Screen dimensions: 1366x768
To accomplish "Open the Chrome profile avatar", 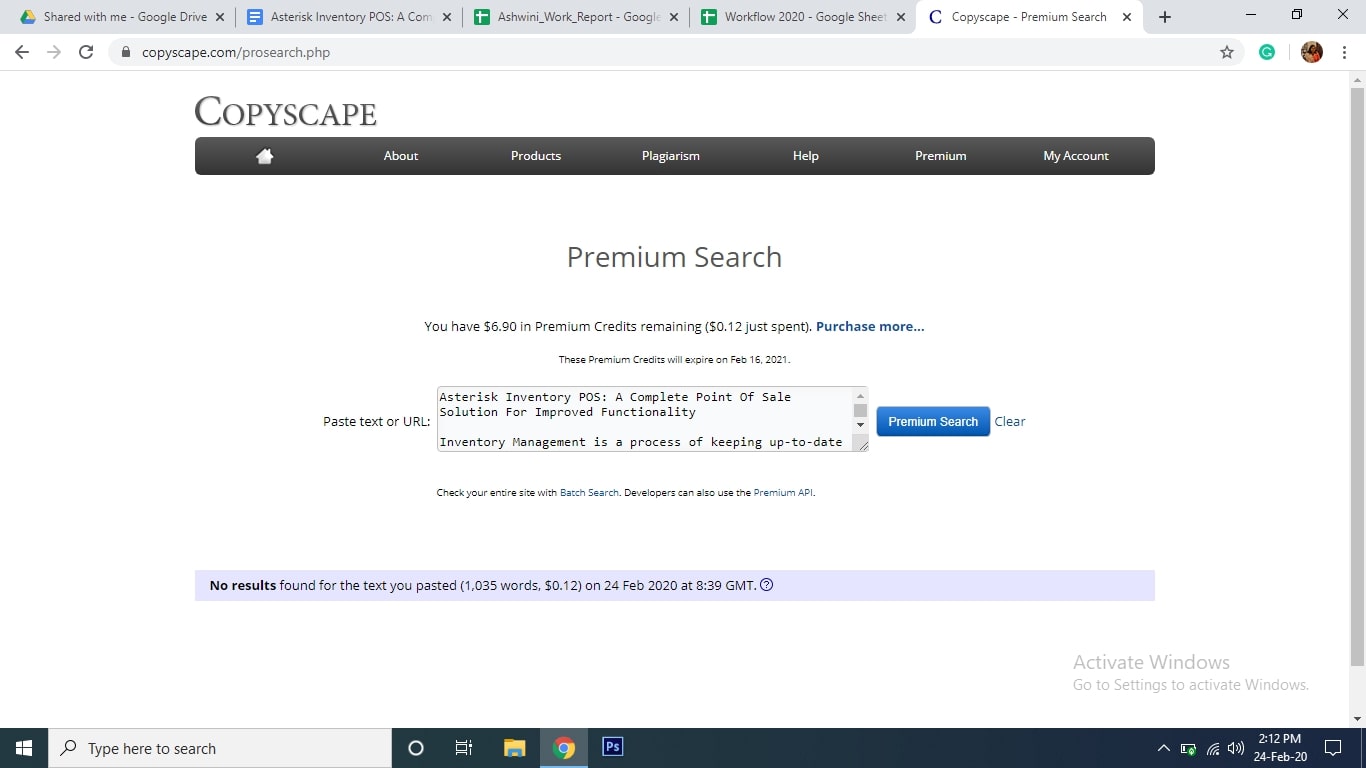I will pos(1312,52).
